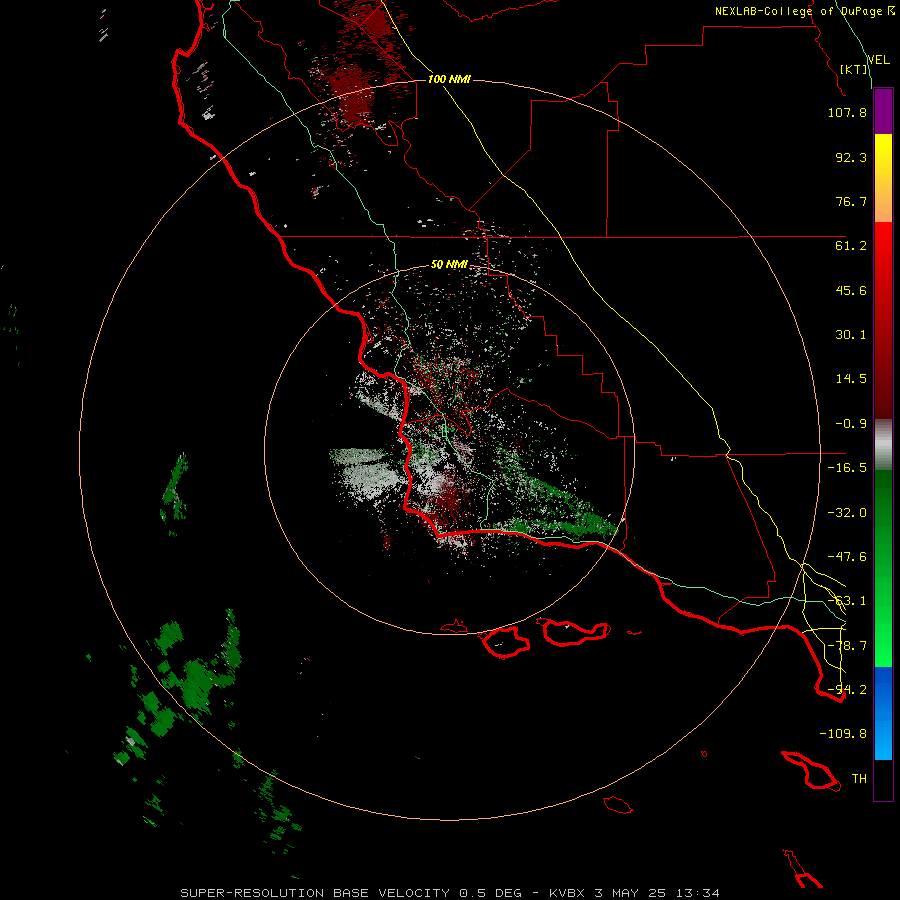Click the -32.0 legend value

[x=847, y=513]
